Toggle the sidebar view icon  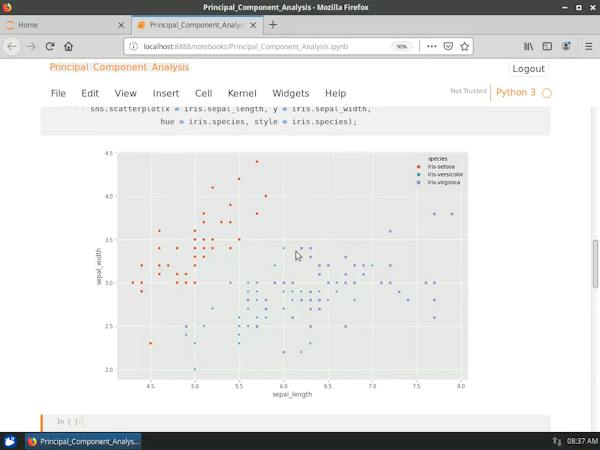point(547,47)
